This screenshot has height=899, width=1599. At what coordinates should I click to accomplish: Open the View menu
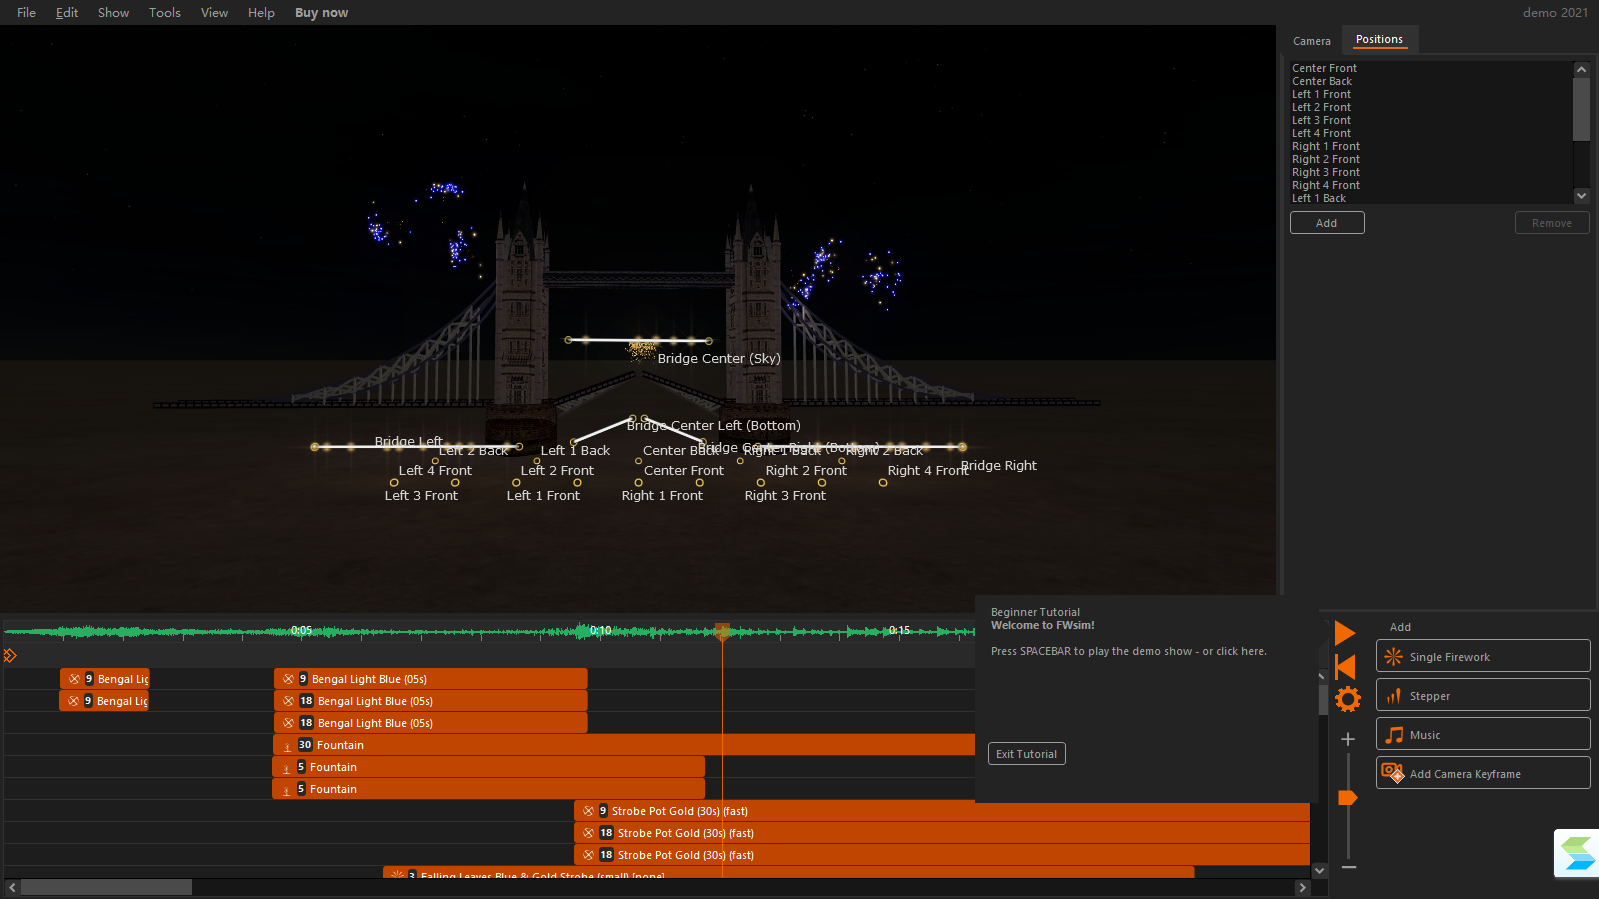pos(214,13)
